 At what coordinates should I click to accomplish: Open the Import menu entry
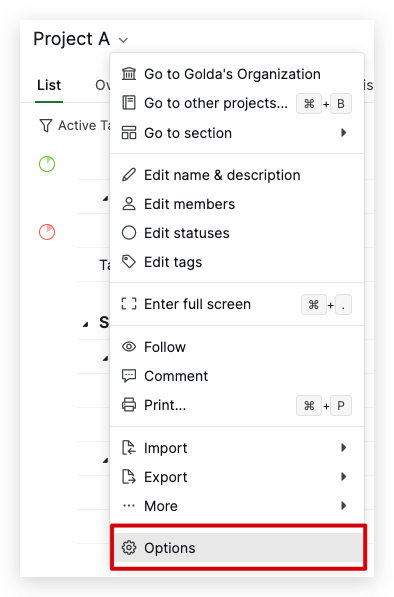(x=237, y=448)
